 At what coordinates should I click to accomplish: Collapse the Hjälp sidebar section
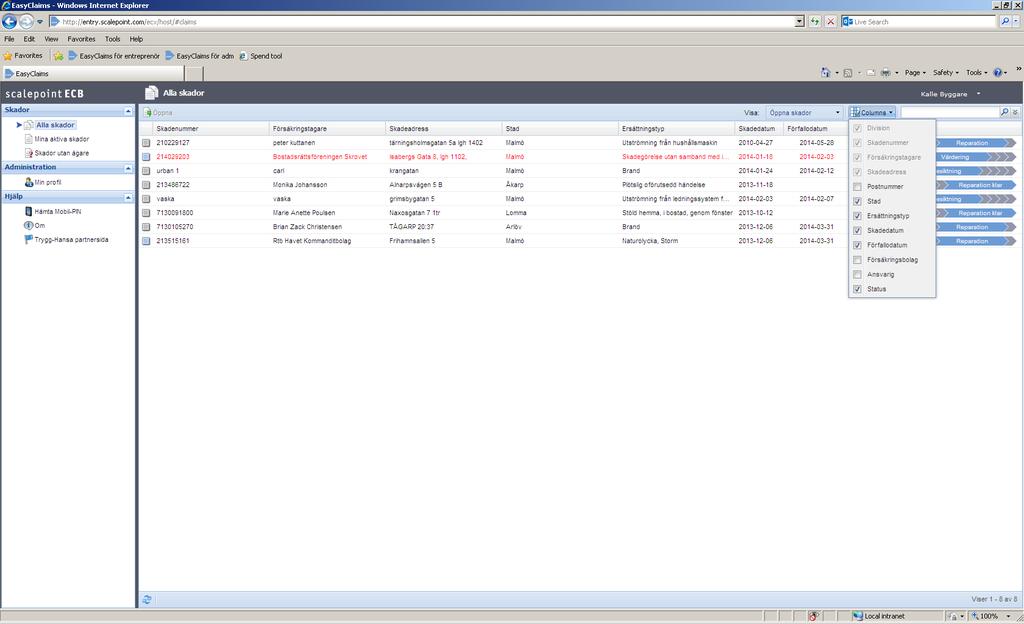tap(128, 197)
